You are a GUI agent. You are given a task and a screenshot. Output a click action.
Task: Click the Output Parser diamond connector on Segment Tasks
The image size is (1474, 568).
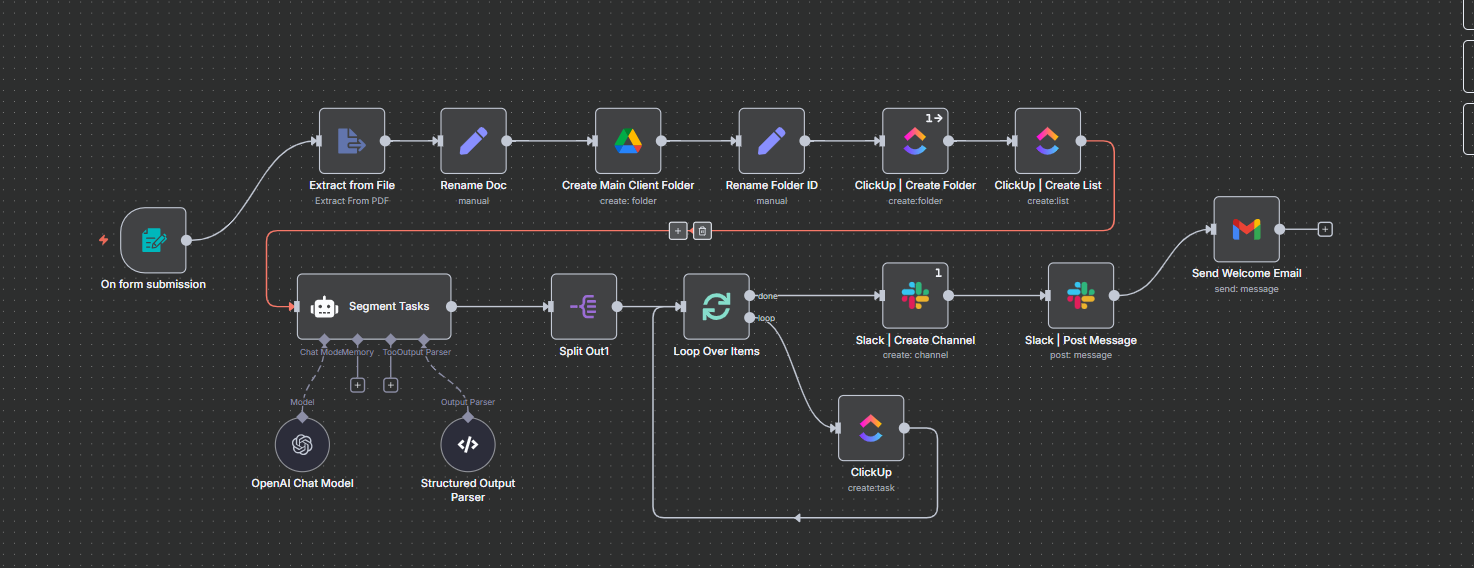424,340
